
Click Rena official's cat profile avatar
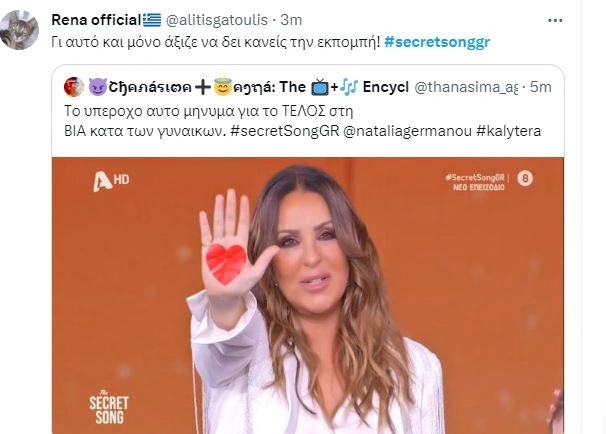pyautogui.click(x=19, y=30)
